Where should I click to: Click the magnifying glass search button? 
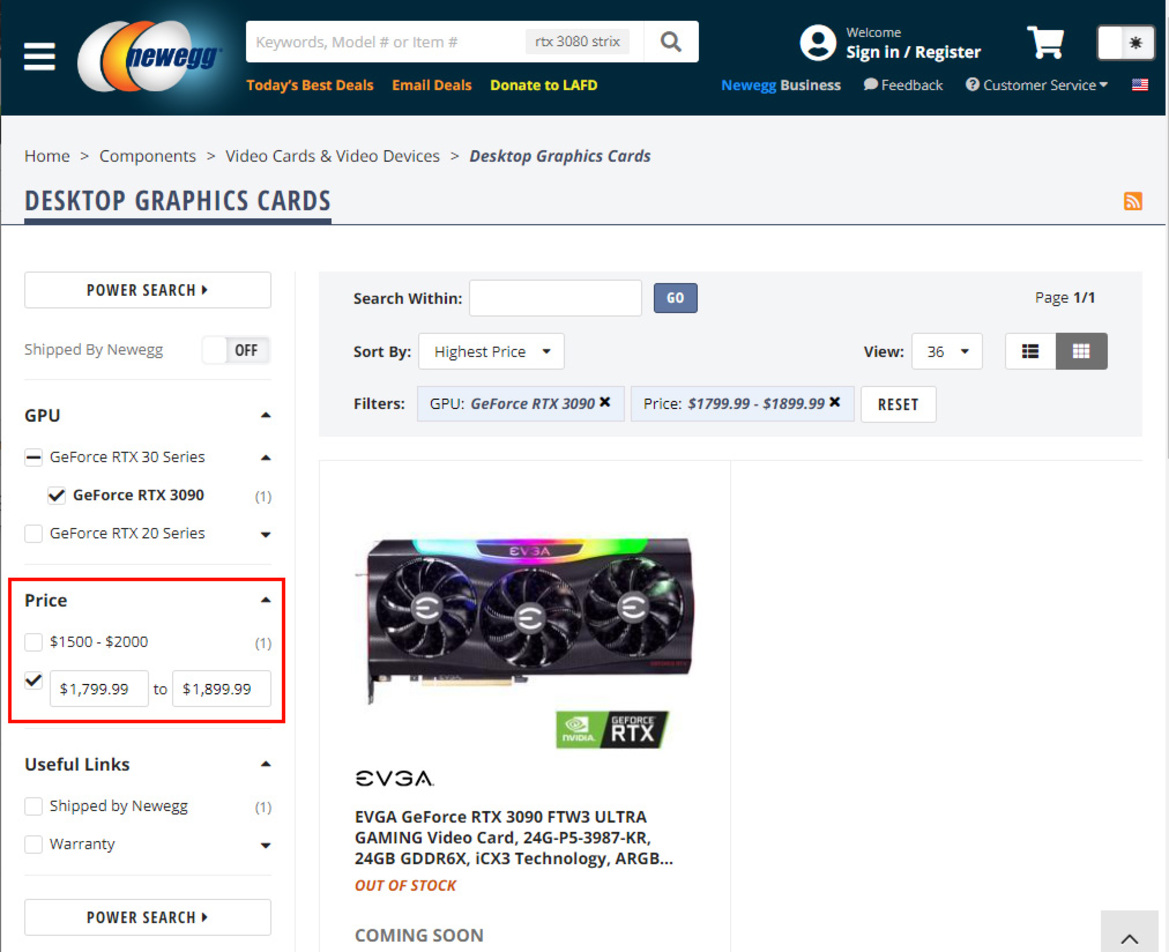point(671,42)
